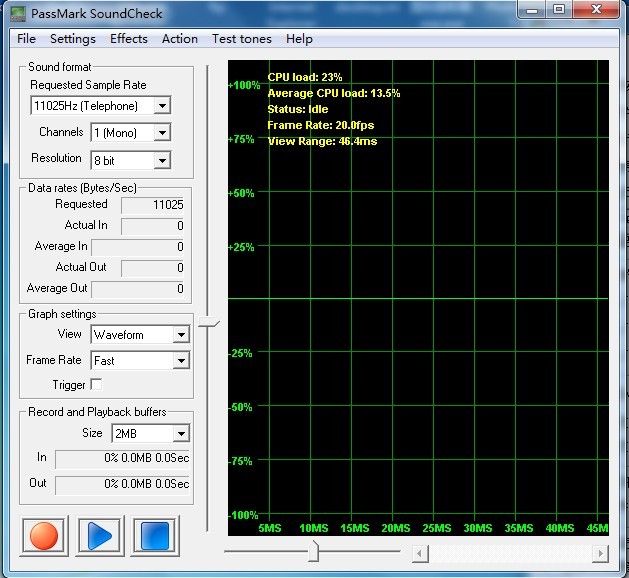Image resolution: width=629 pixels, height=578 pixels.
Task: Click the Requested data rate field
Action: point(153,205)
